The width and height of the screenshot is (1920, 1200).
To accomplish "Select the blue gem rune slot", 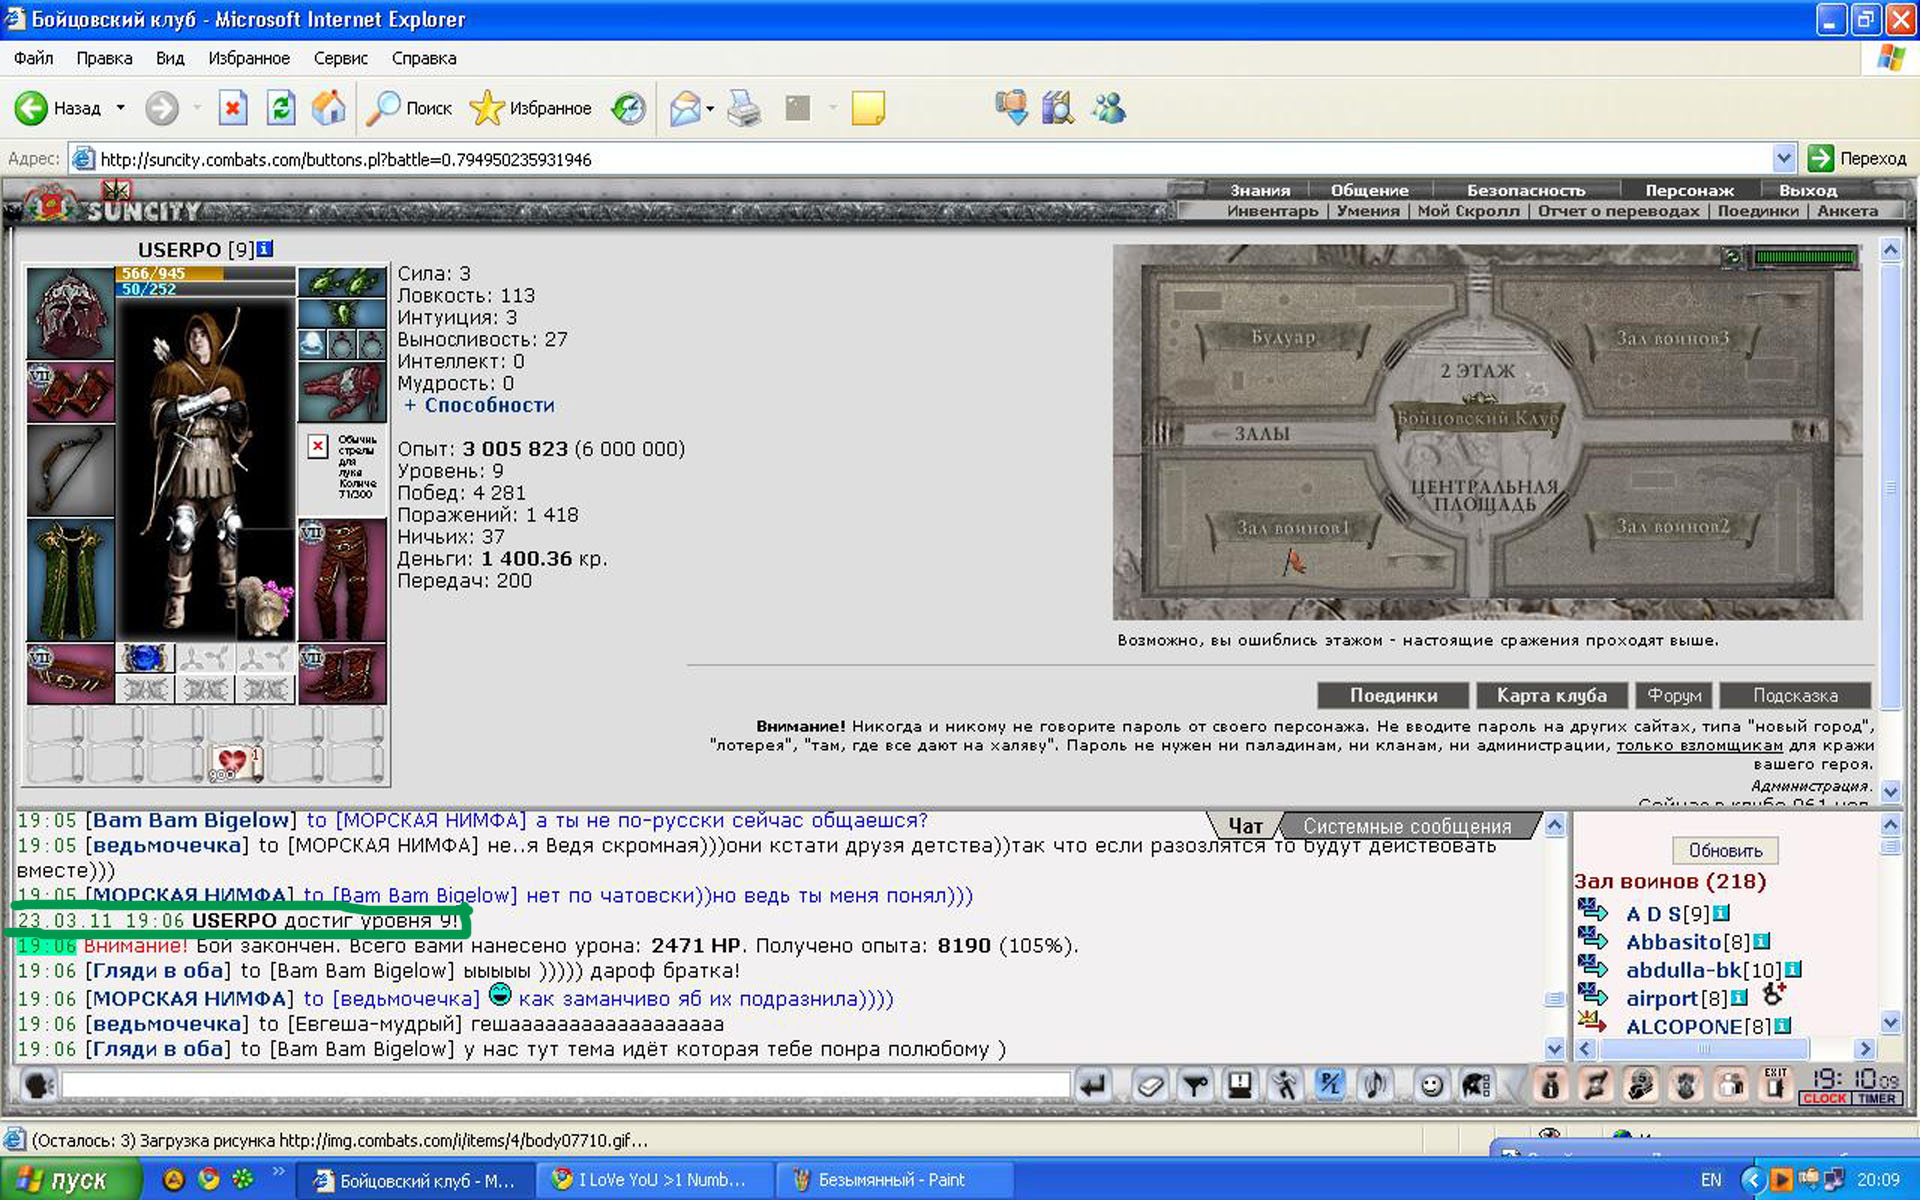I will click(145, 658).
